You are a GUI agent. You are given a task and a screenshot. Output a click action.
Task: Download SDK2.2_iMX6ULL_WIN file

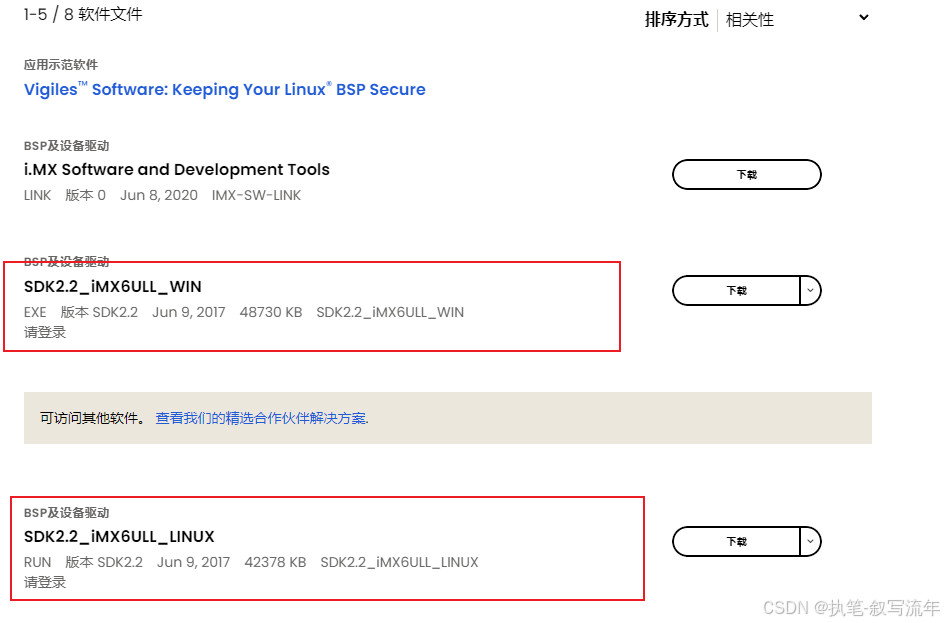(x=736, y=291)
